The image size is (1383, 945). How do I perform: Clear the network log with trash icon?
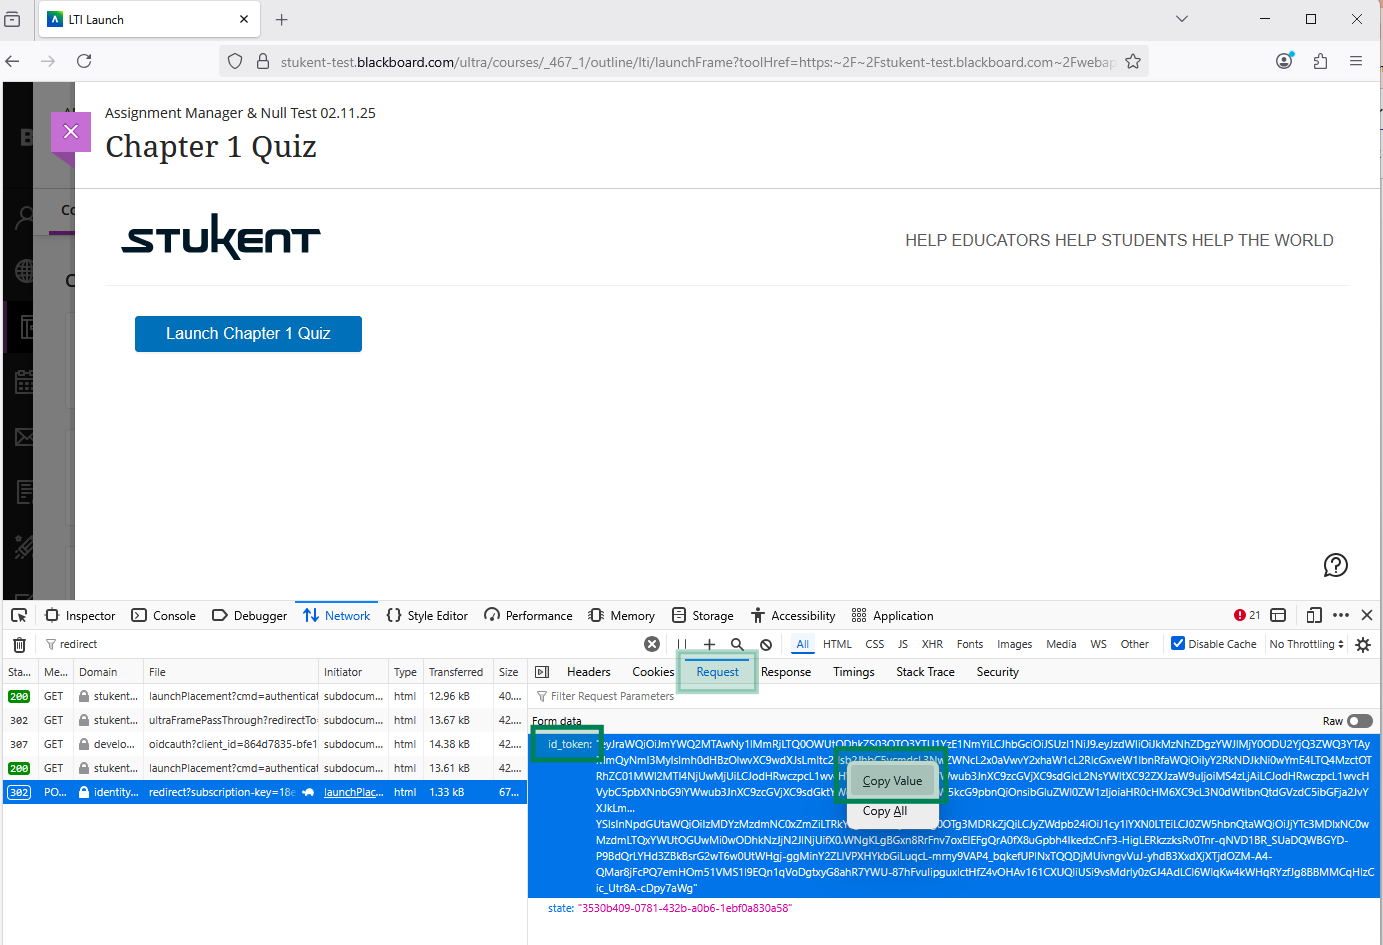pyautogui.click(x=19, y=644)
